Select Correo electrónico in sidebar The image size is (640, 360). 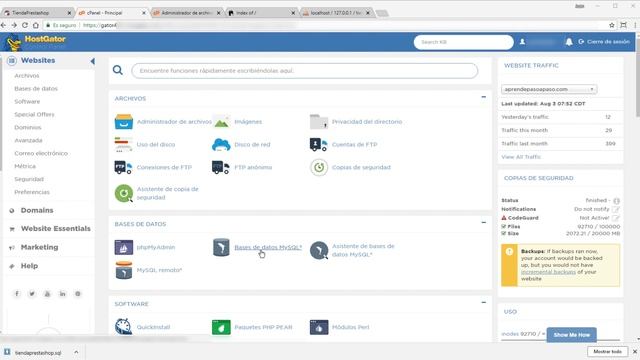click(x=41, y=153)
